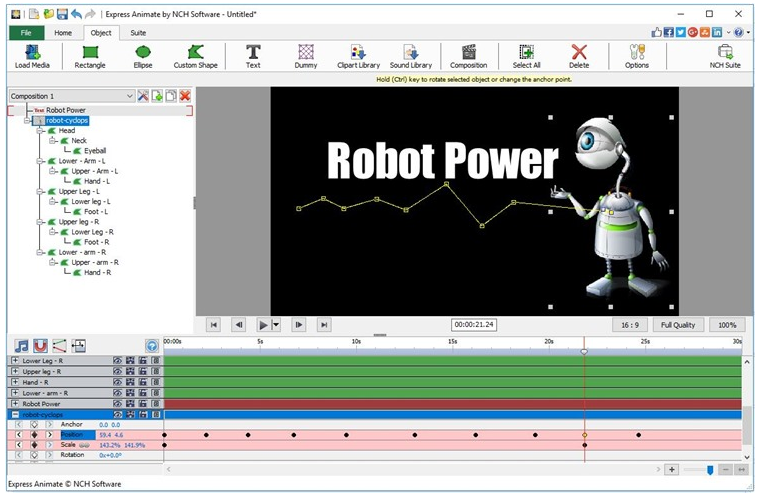Image resolution: width=767 pixels, height=504 pixels.
Task: Delete composition with the red X icon
Action: (185, 96)
